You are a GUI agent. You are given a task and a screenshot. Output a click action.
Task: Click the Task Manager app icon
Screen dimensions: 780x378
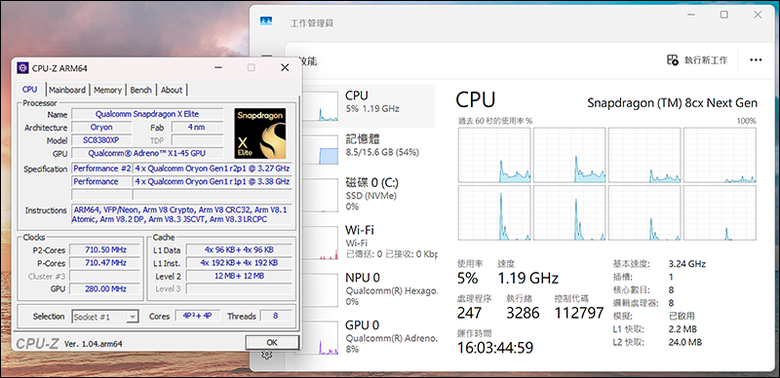click(266, 21)
